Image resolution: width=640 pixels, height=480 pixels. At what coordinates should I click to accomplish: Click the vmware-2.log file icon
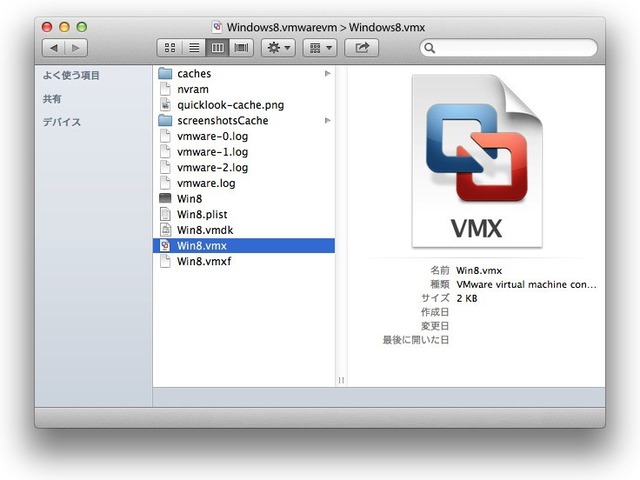tap(165, 167)
